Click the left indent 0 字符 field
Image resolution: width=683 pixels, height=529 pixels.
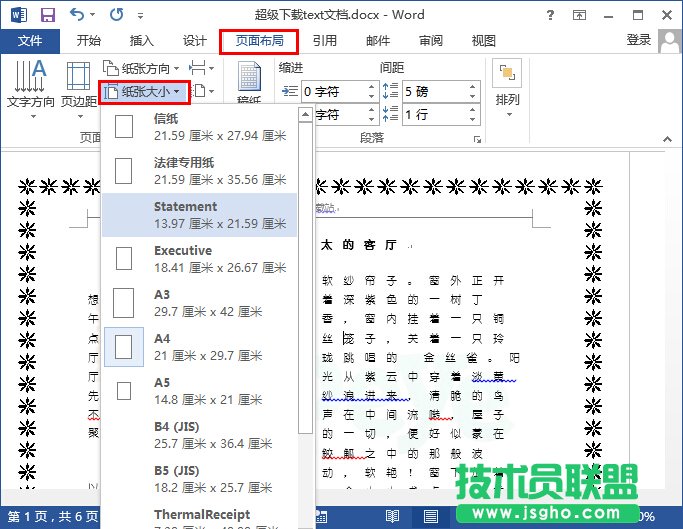click(x=334, y=92)
